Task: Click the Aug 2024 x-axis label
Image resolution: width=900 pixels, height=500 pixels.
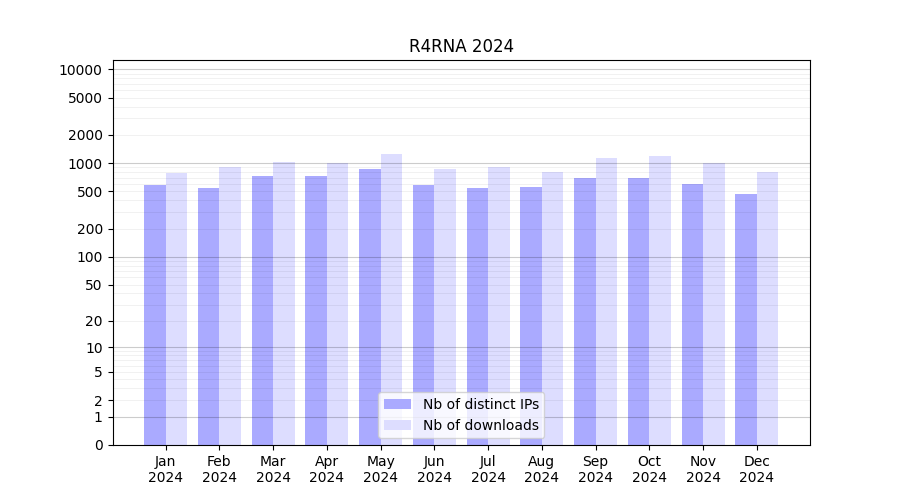Action: [x=542, y=469]
